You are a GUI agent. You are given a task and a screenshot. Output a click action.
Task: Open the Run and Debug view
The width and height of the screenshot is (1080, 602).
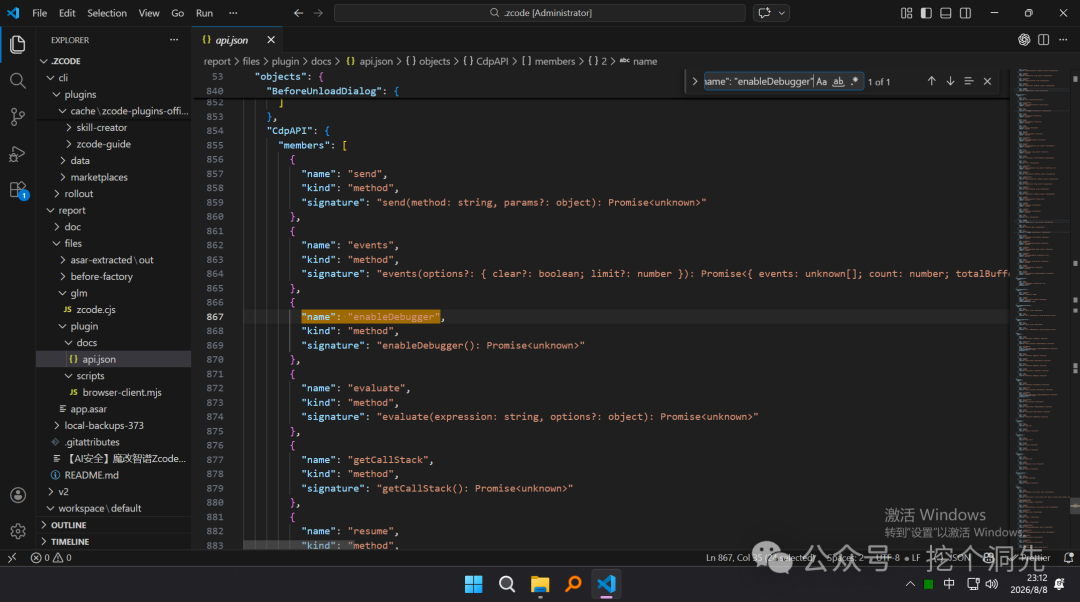coord(18,154)
